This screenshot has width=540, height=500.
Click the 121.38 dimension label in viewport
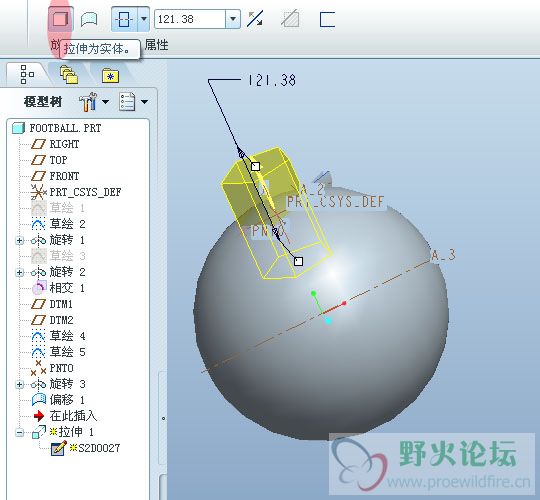(x=272, y=81)
